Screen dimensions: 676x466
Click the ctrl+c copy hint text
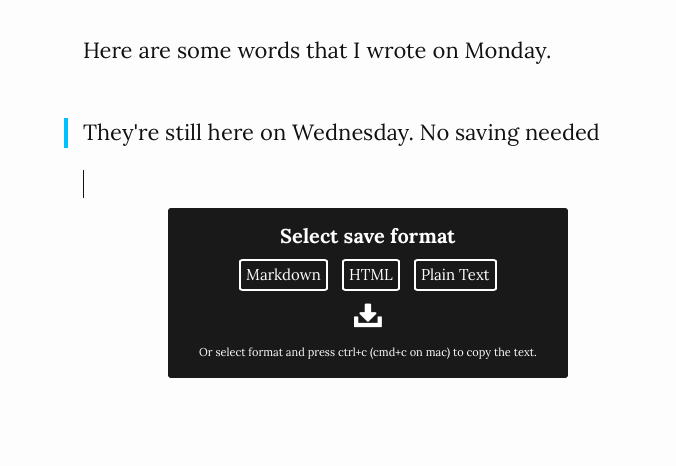pos(368,352)
